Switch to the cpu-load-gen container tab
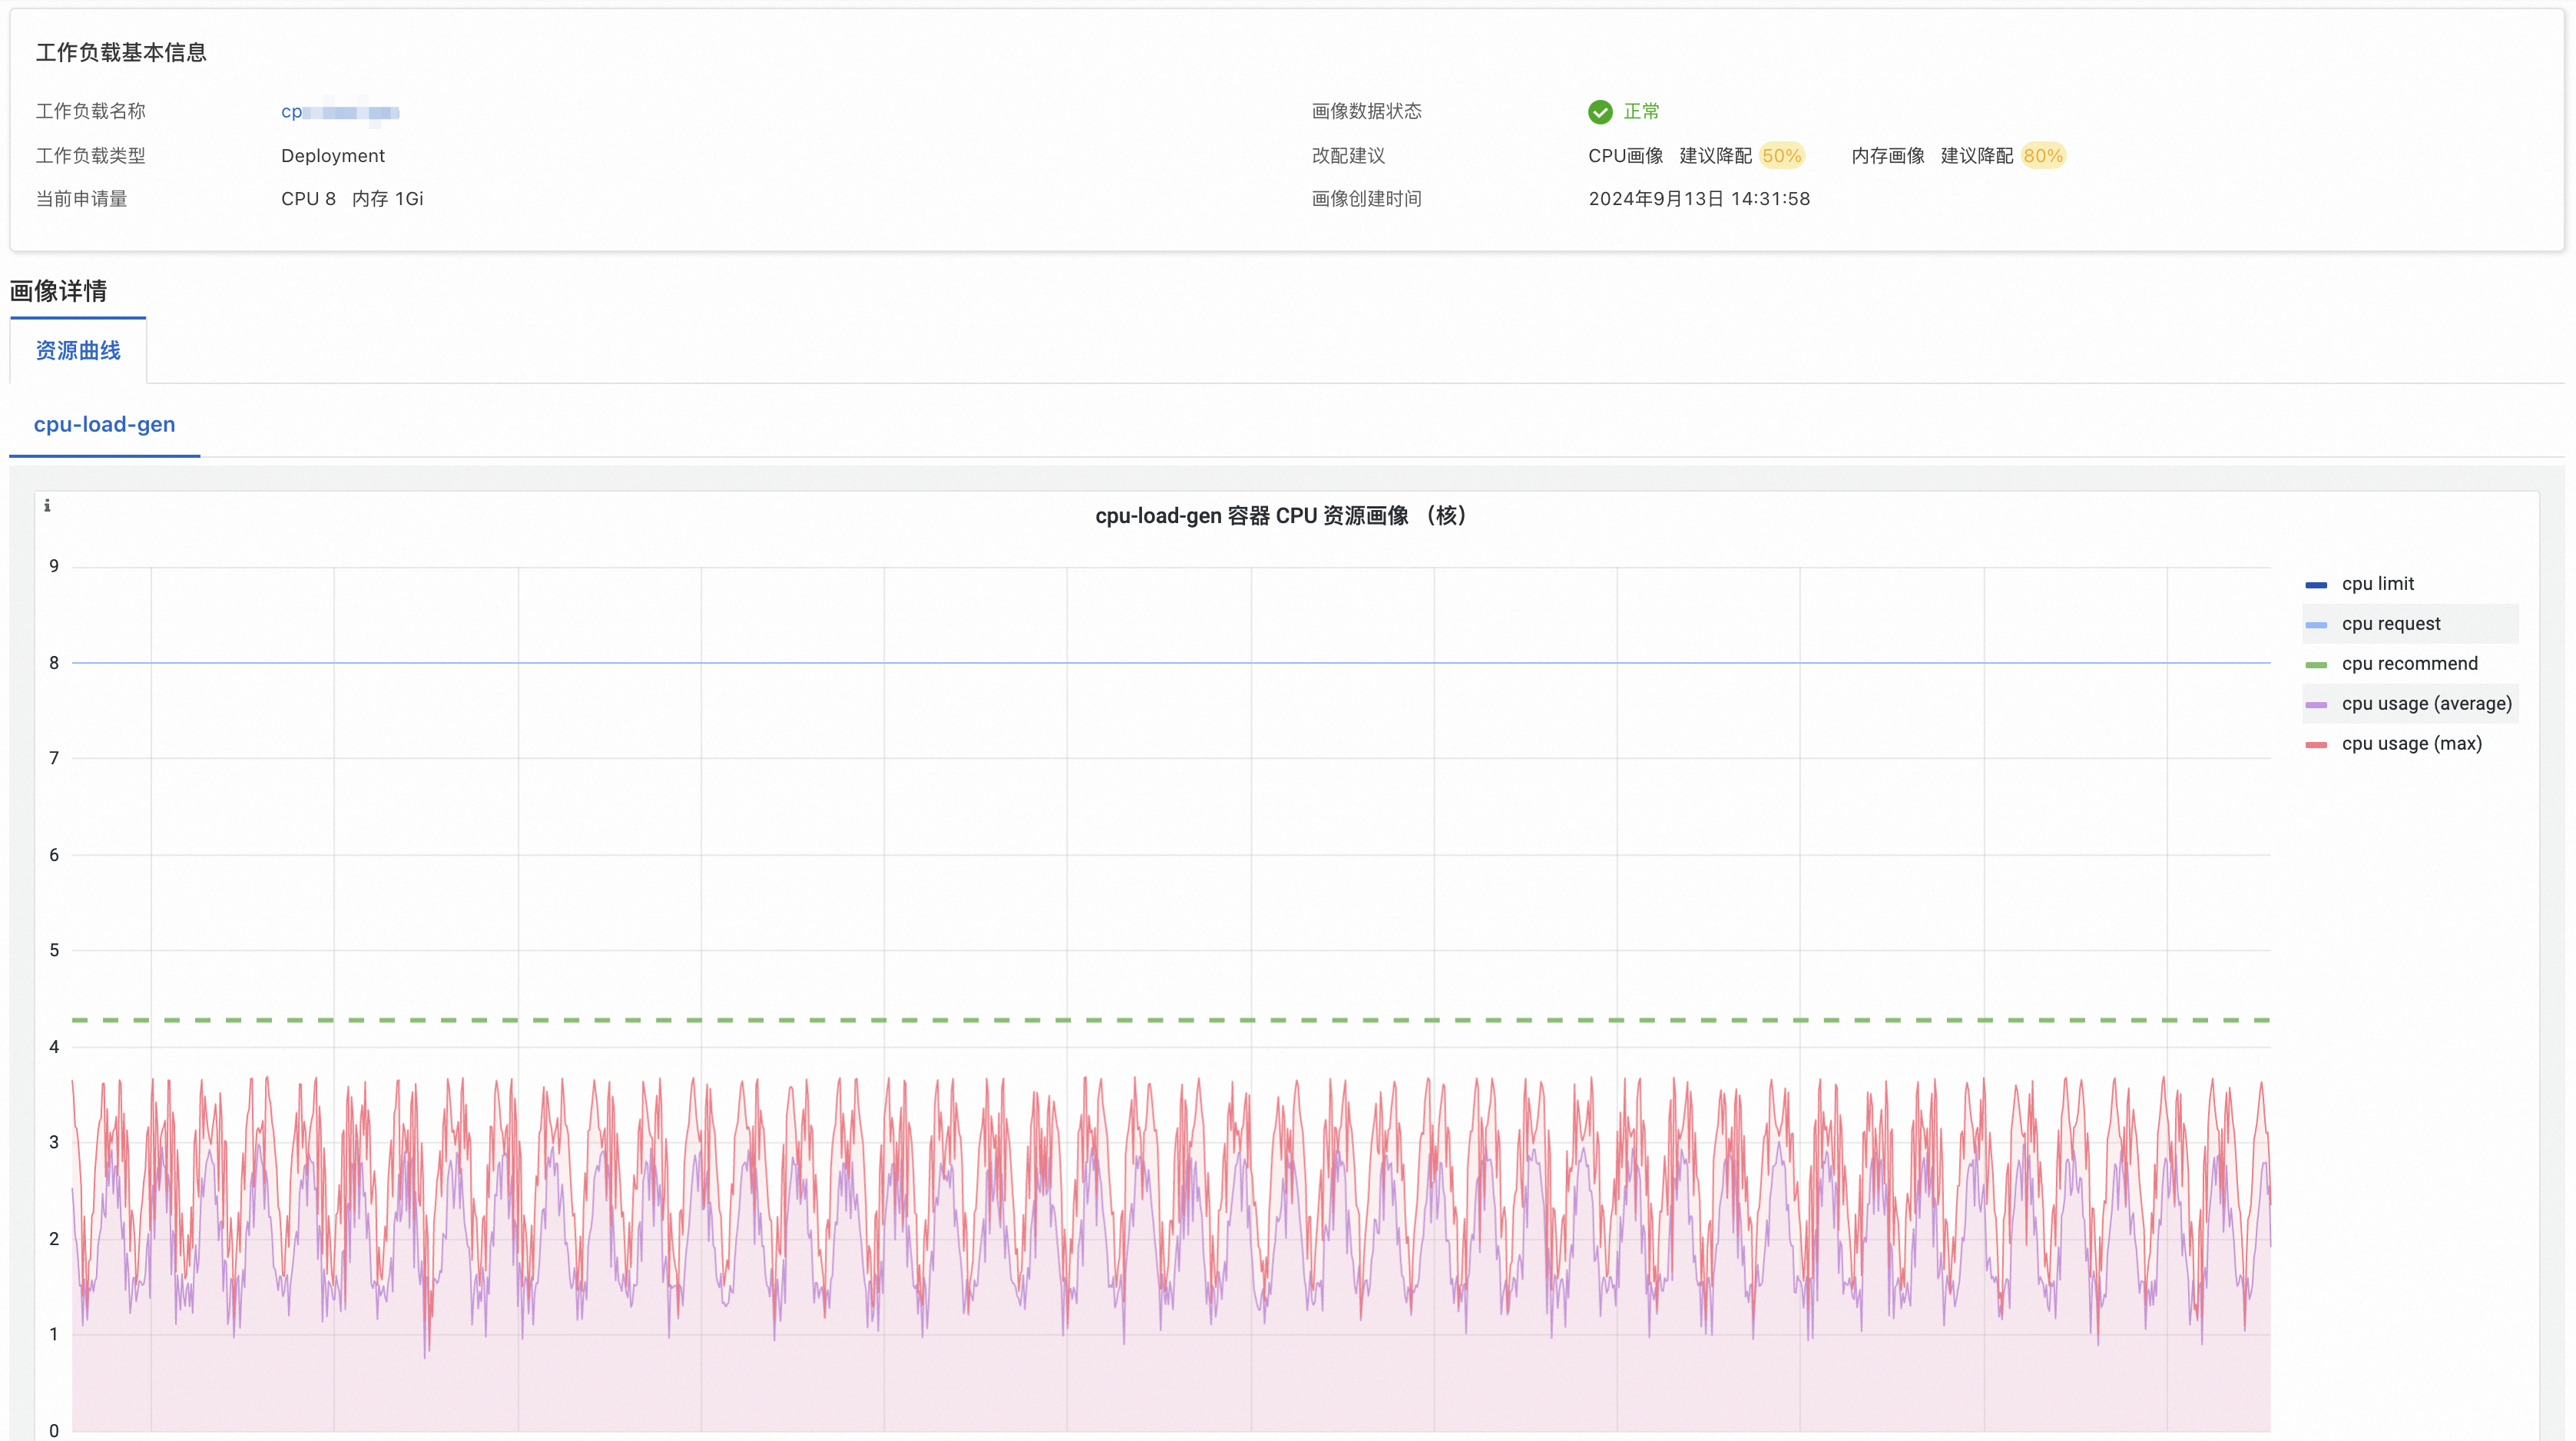The width and height of the screenshot is (2576, 1441). click(105, 425)
